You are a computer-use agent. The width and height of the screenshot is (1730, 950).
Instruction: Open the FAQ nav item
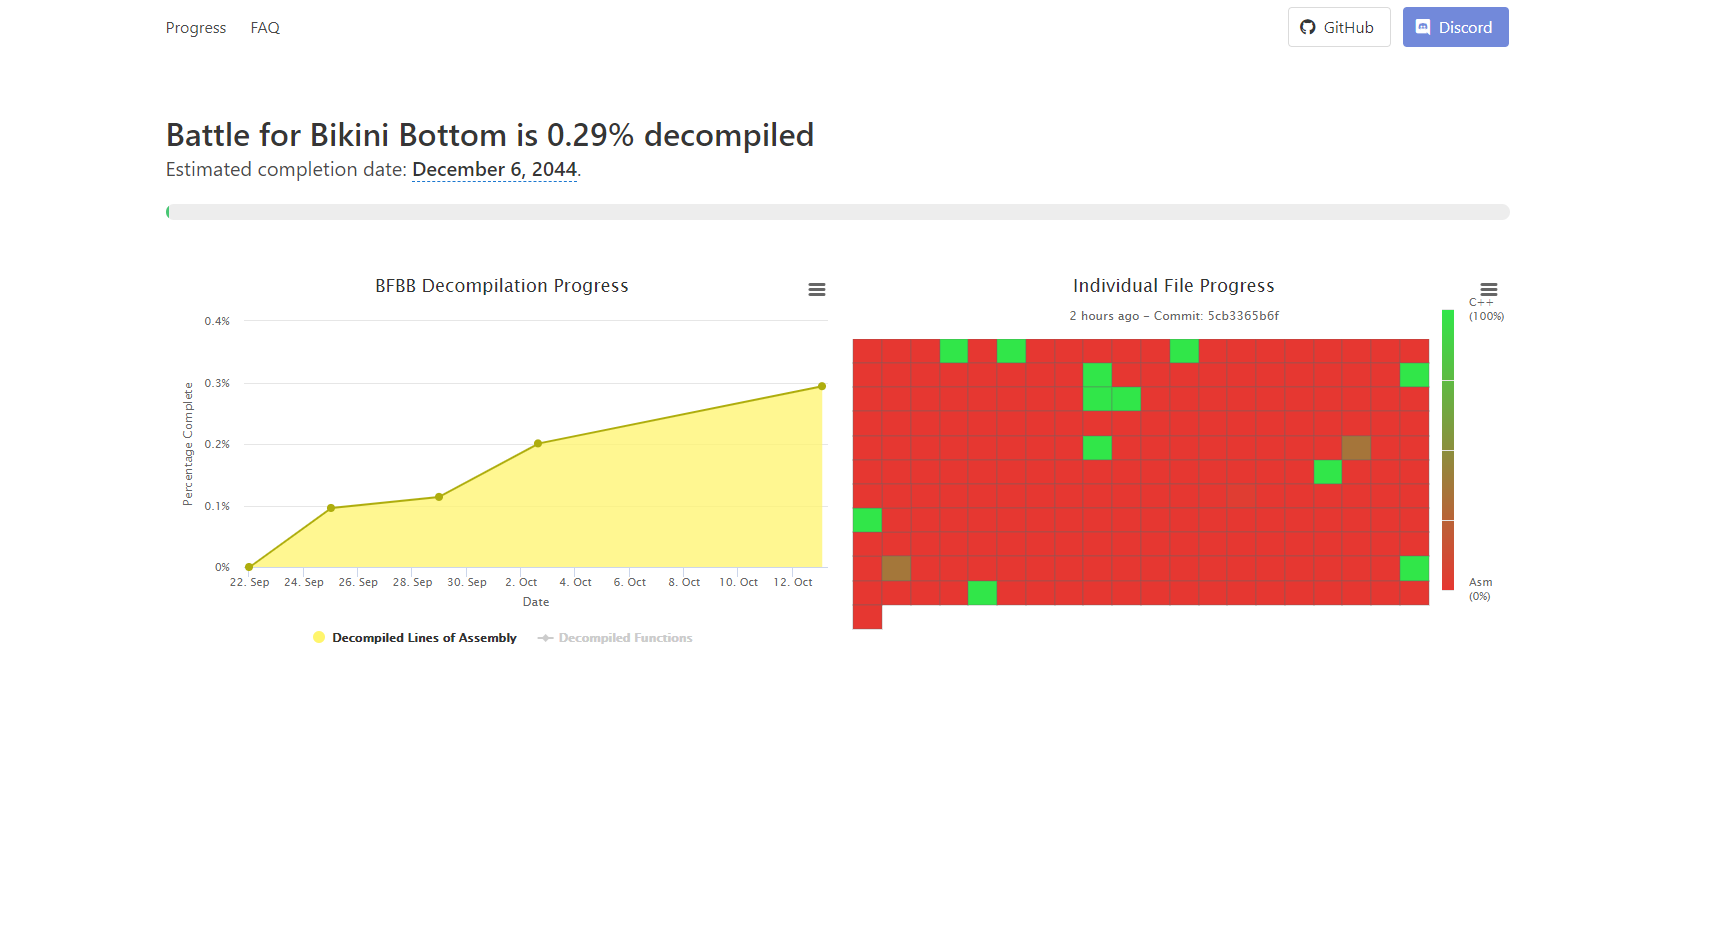265,28
